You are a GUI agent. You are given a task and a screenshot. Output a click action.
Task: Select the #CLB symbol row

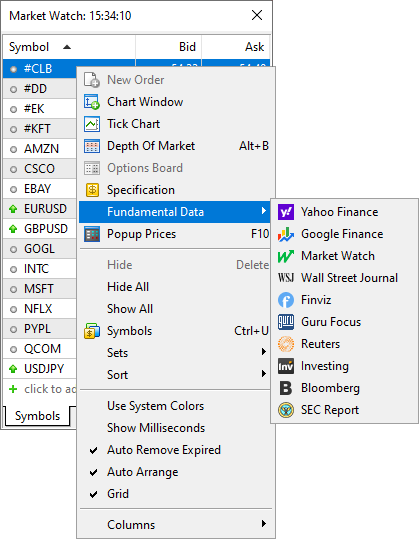[40, 69]
